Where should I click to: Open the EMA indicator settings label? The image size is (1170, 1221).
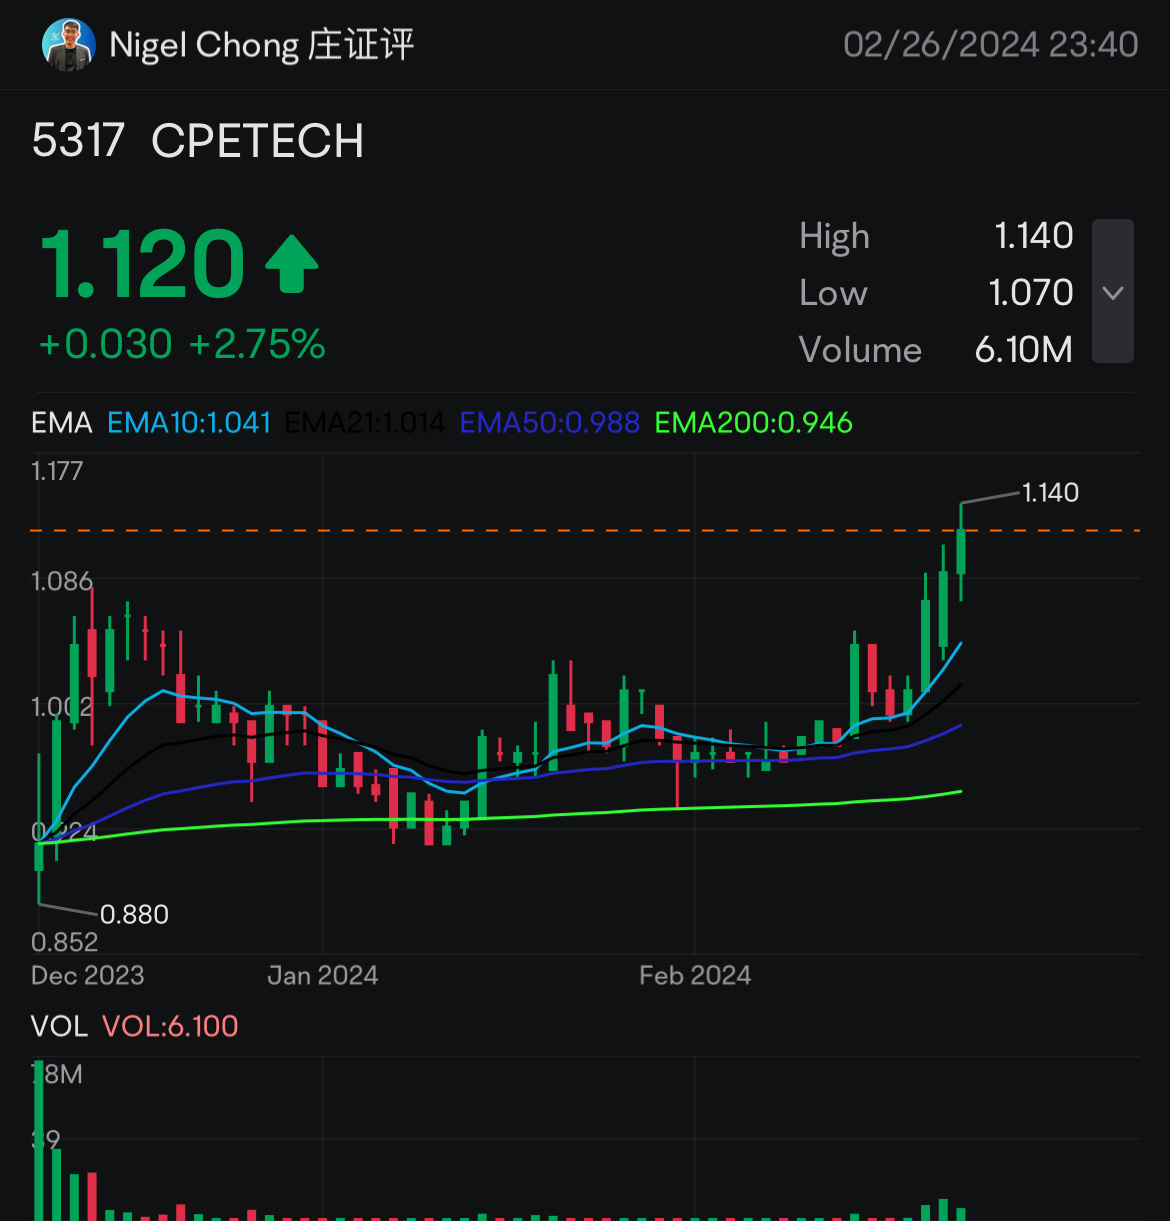click(62, 423)
